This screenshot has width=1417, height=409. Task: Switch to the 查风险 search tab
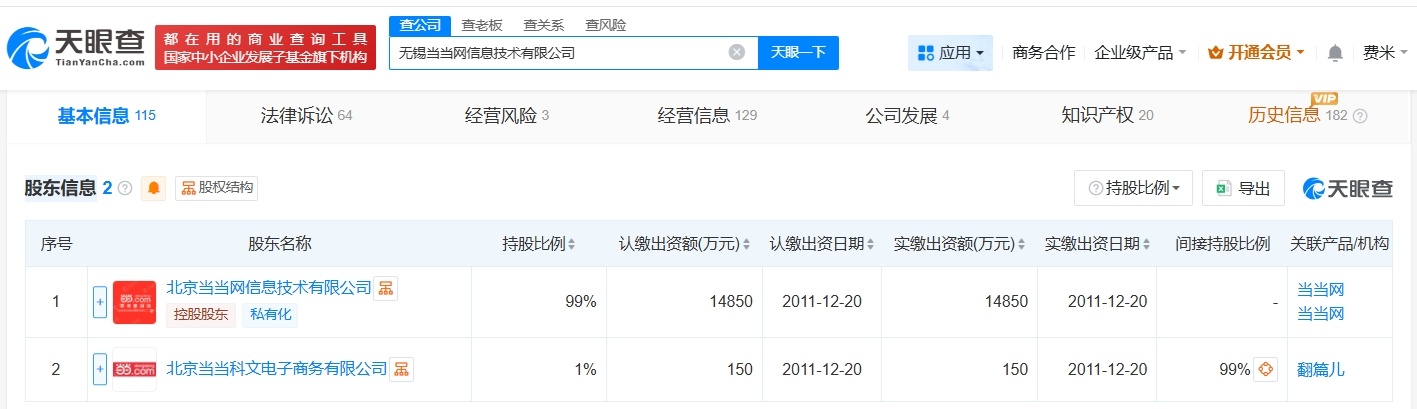[606, 25]
